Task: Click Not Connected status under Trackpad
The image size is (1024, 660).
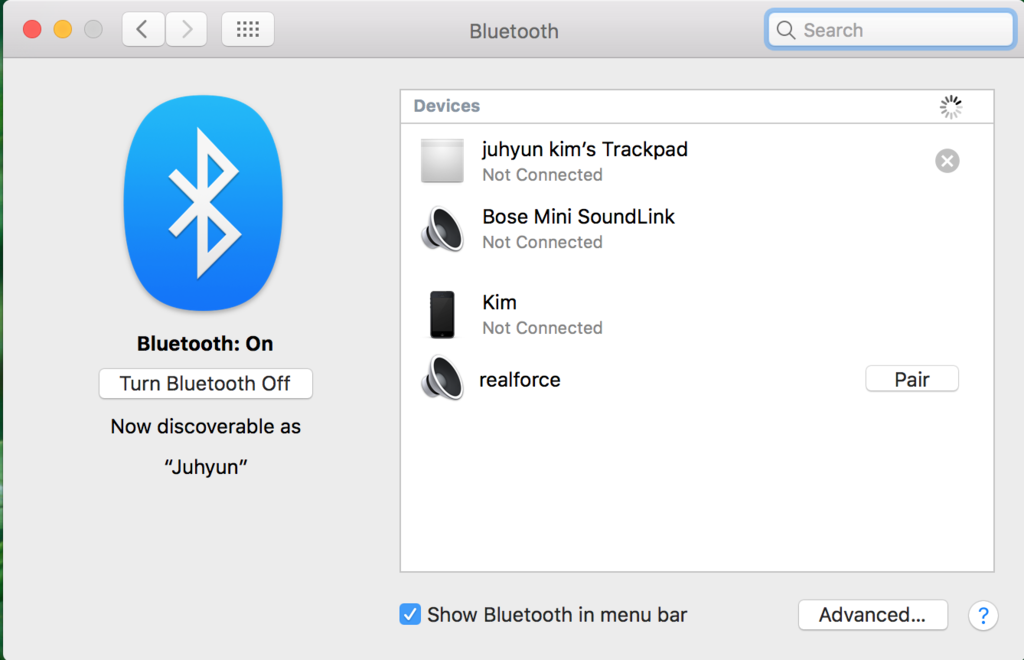Action: [x=542, y=175]
